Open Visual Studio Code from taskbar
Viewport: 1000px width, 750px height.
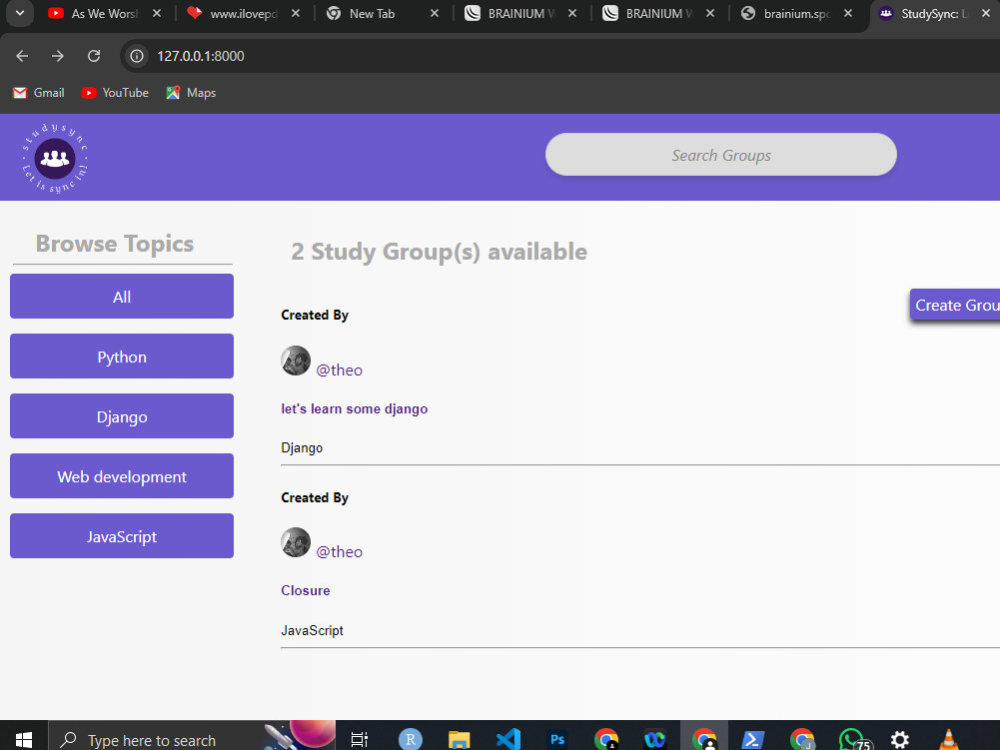point(508,739)
